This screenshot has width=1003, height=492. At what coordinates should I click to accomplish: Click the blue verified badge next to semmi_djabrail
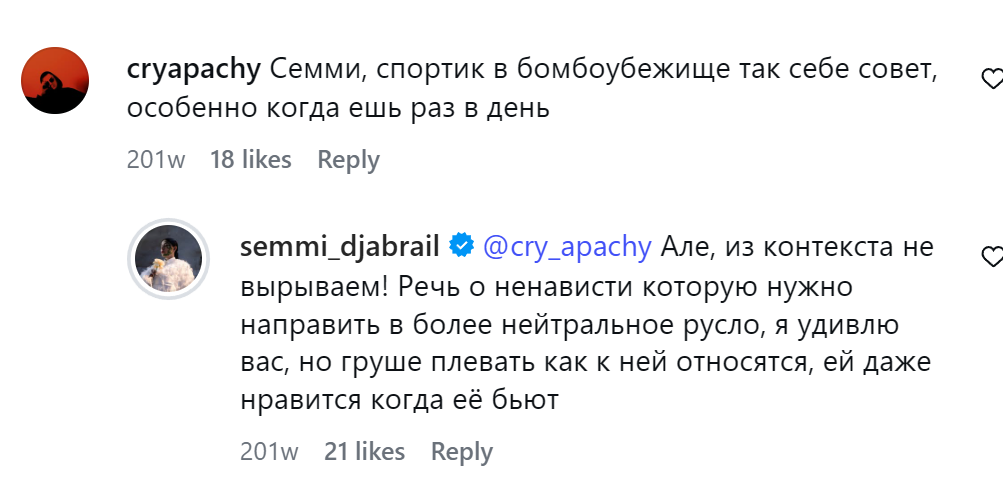point(461,245)
